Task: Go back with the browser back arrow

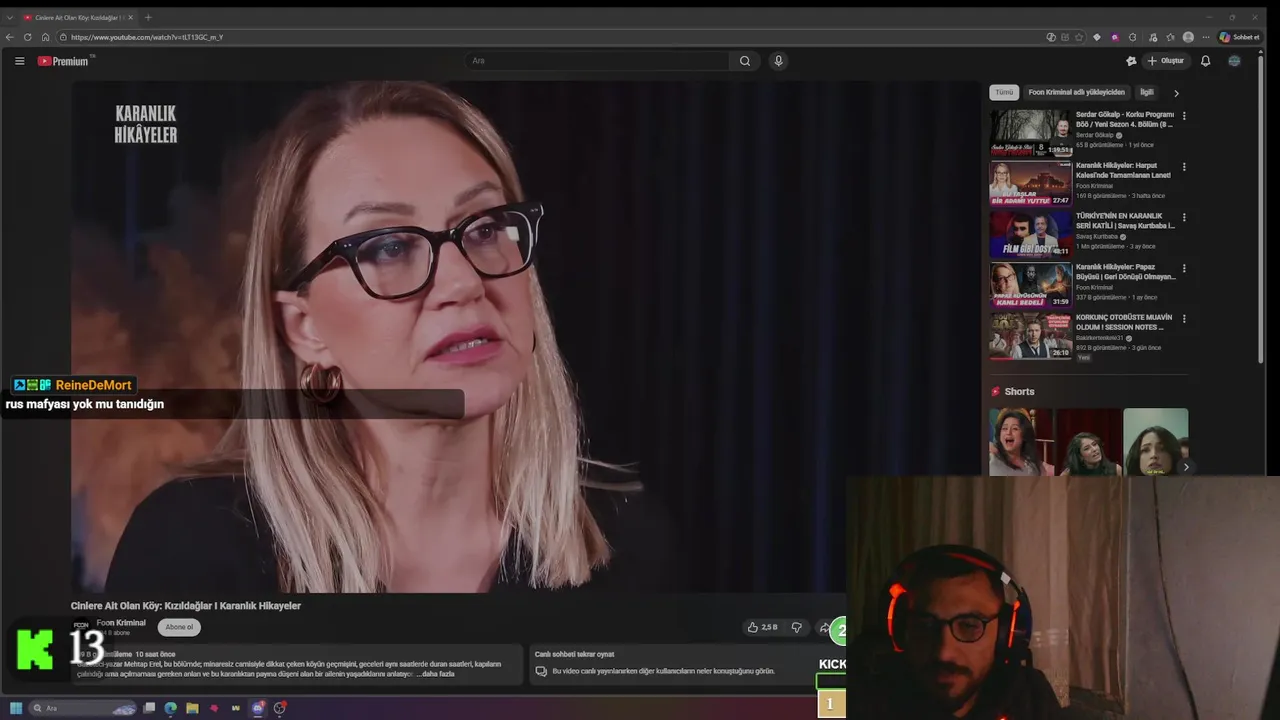Action: [x=10, y=37]
